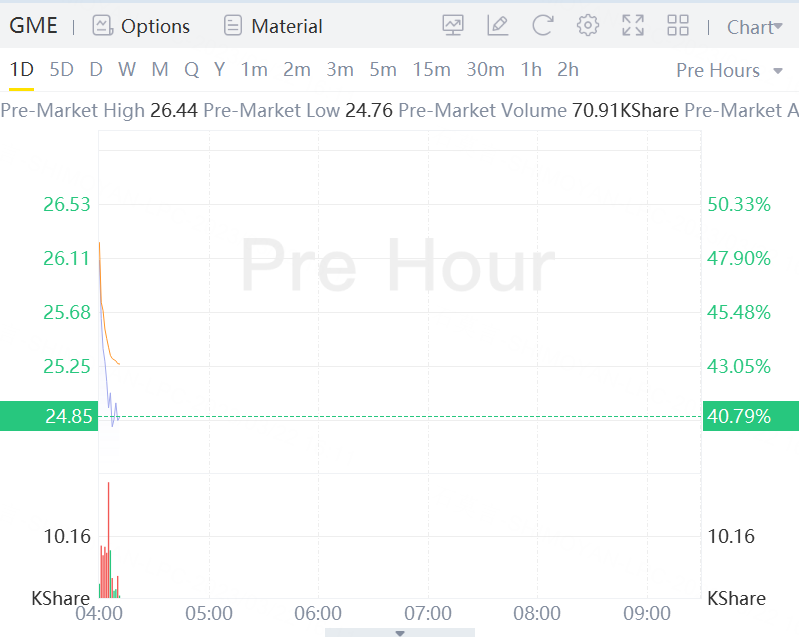Click the 40.79% change tag

(751, 416)
